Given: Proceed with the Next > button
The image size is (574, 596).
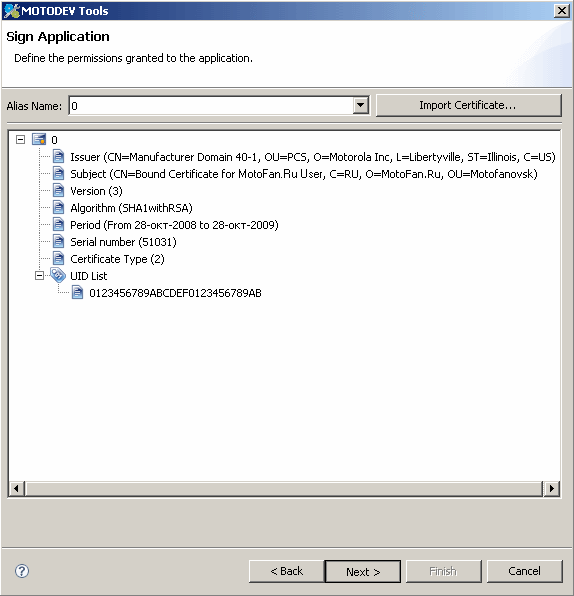Looking at the screenshot, I should pos(363,571).
